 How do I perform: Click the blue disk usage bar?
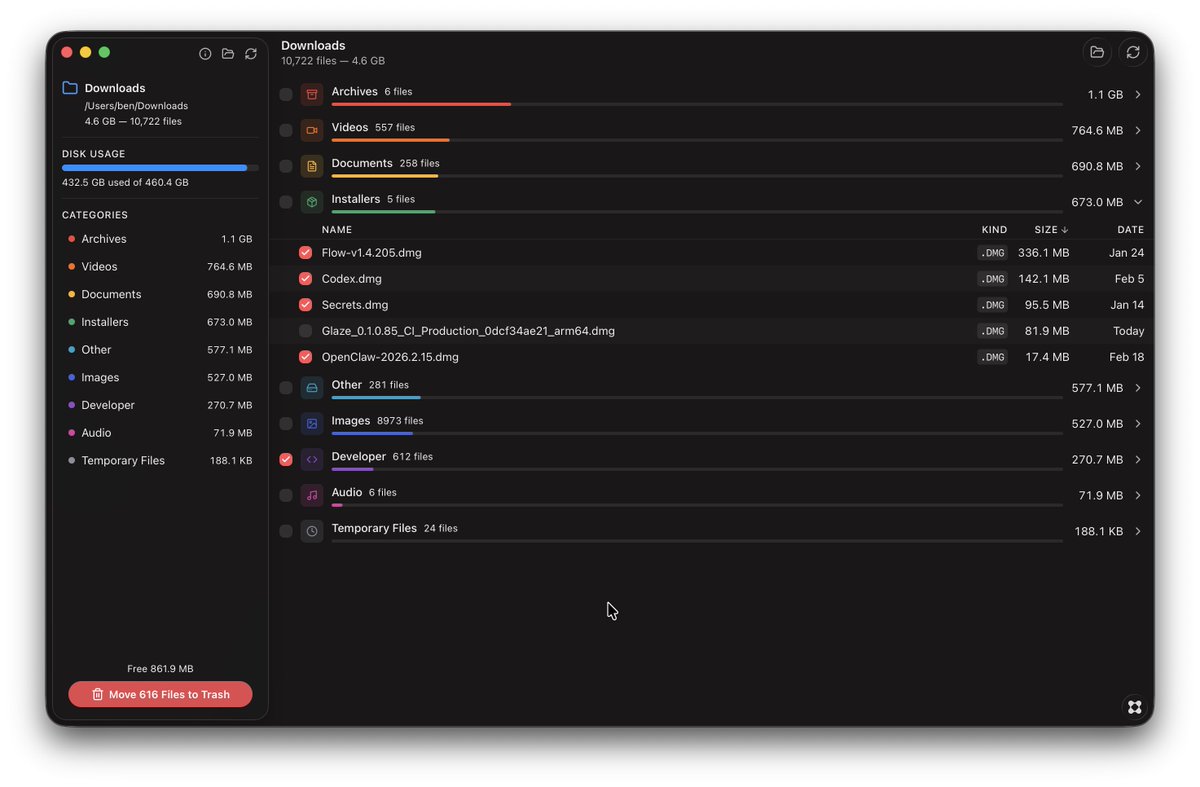[154, 168]
